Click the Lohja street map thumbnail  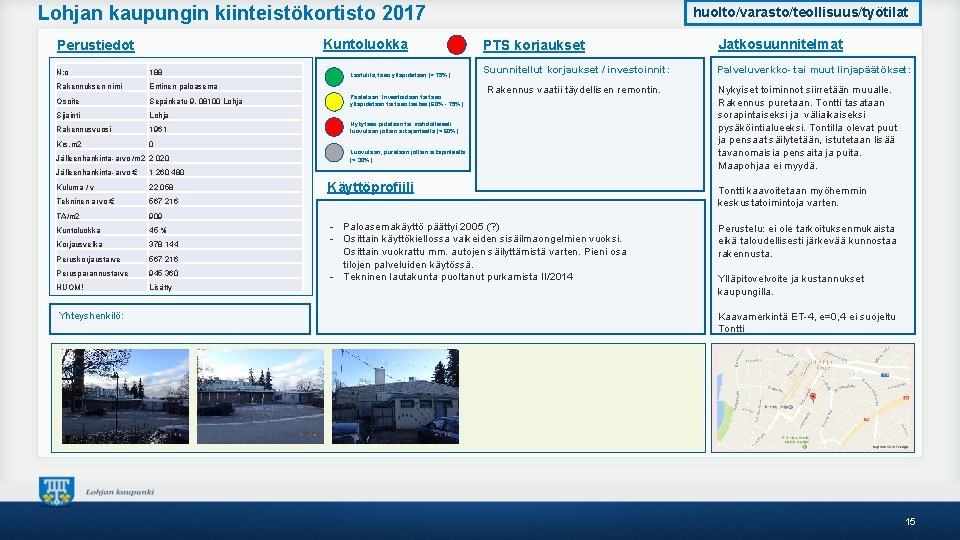pos(812,398)
